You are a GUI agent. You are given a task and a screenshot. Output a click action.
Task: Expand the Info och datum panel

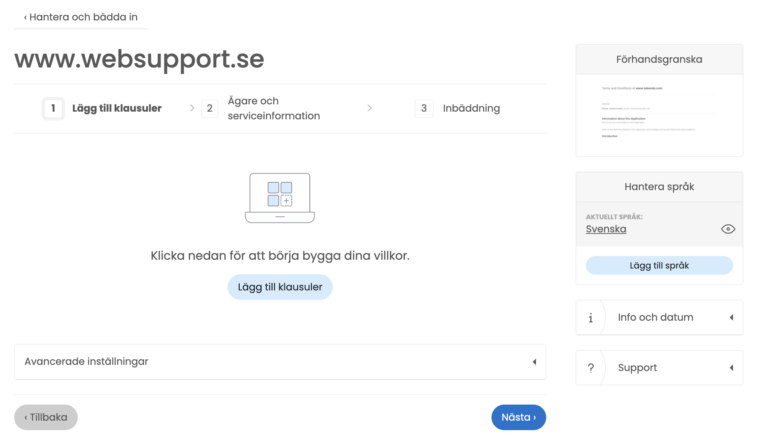tap(730, 318)
